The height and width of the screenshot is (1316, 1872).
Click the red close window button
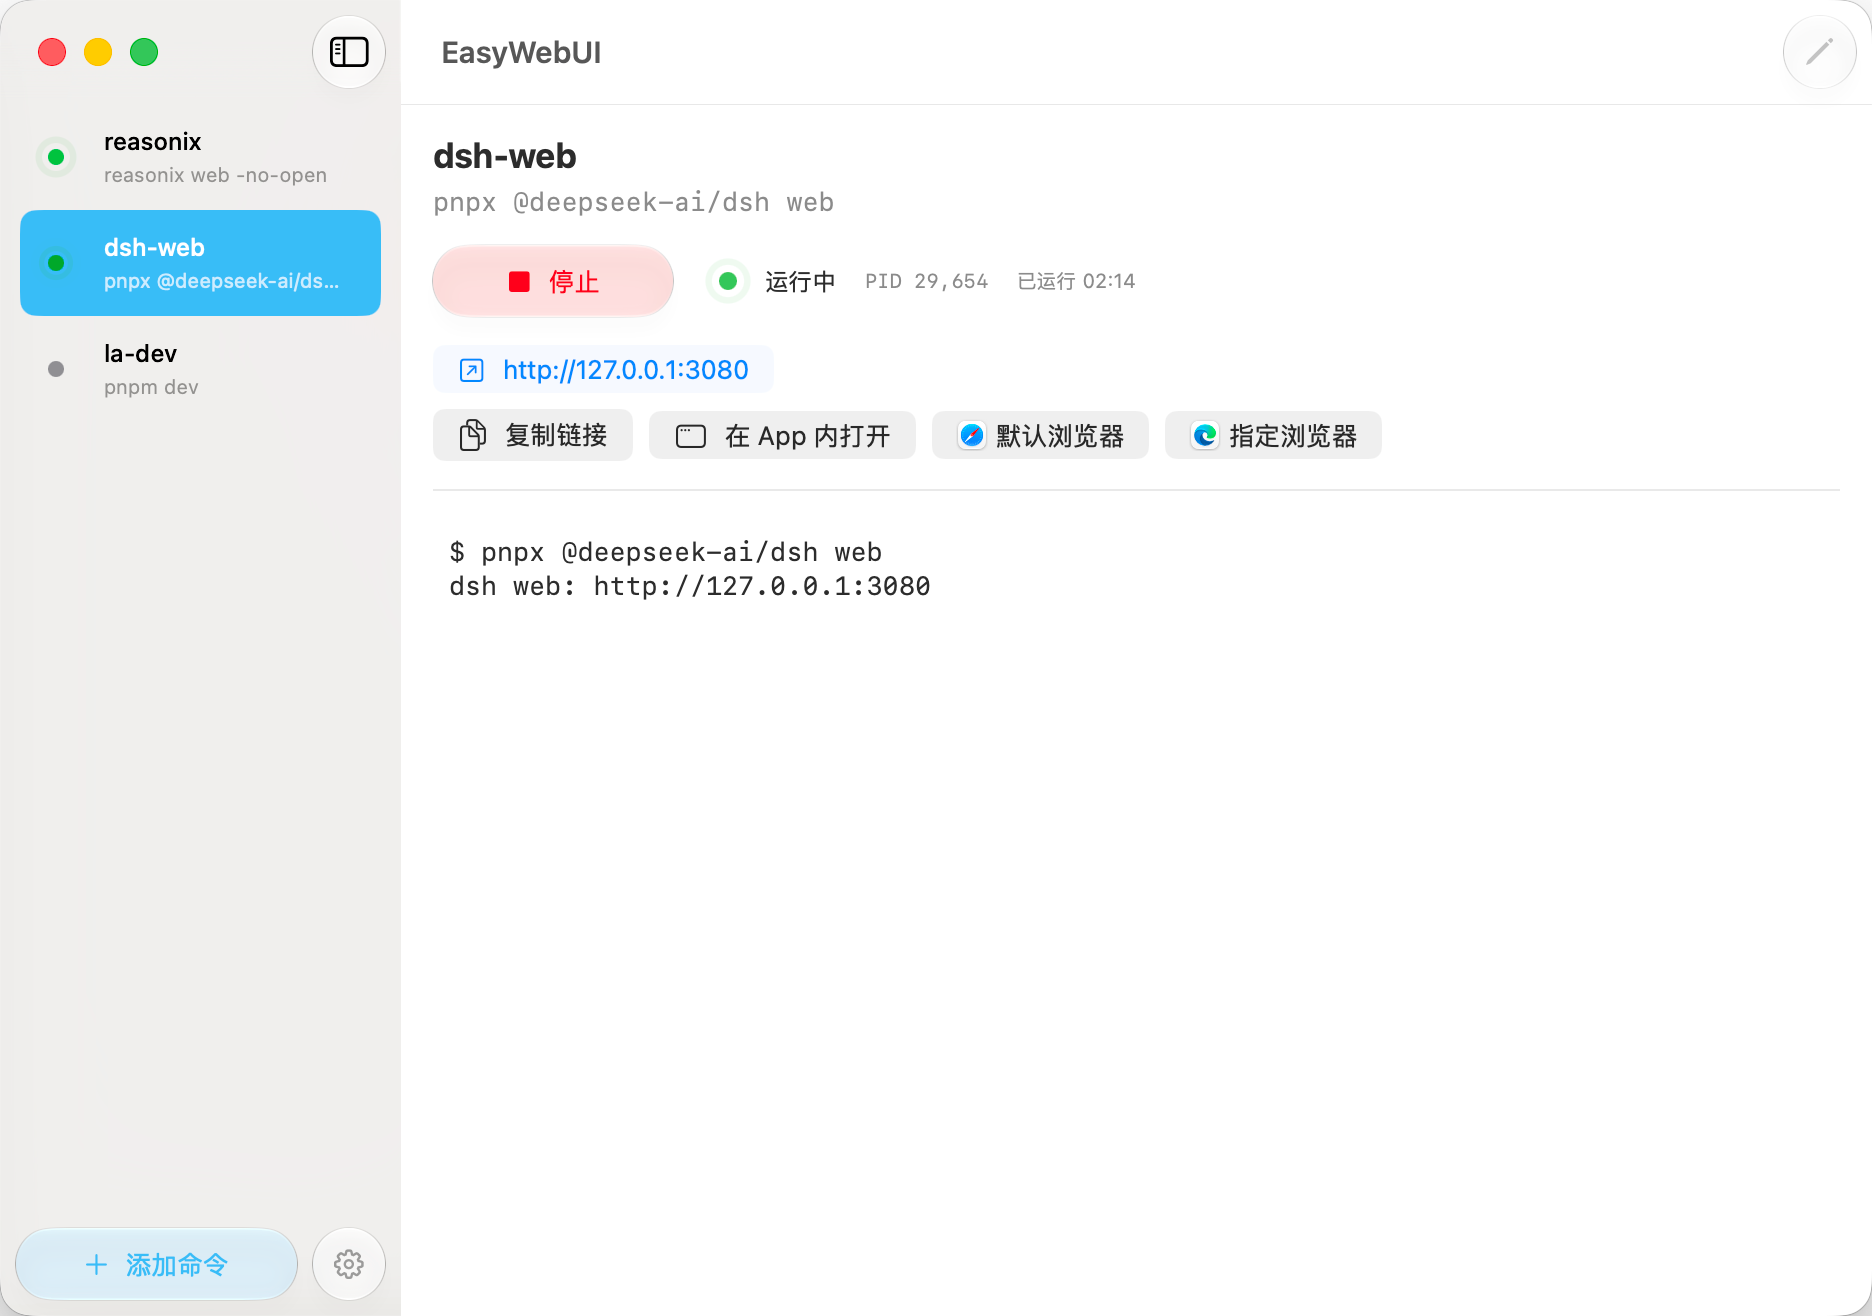click(x=52, y=52)
